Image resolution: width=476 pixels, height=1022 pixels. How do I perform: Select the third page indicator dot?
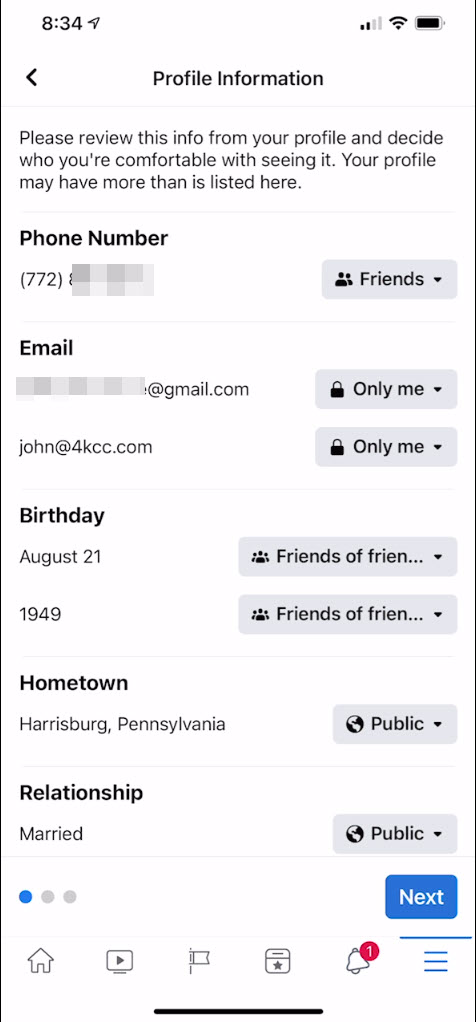point(70,897)
